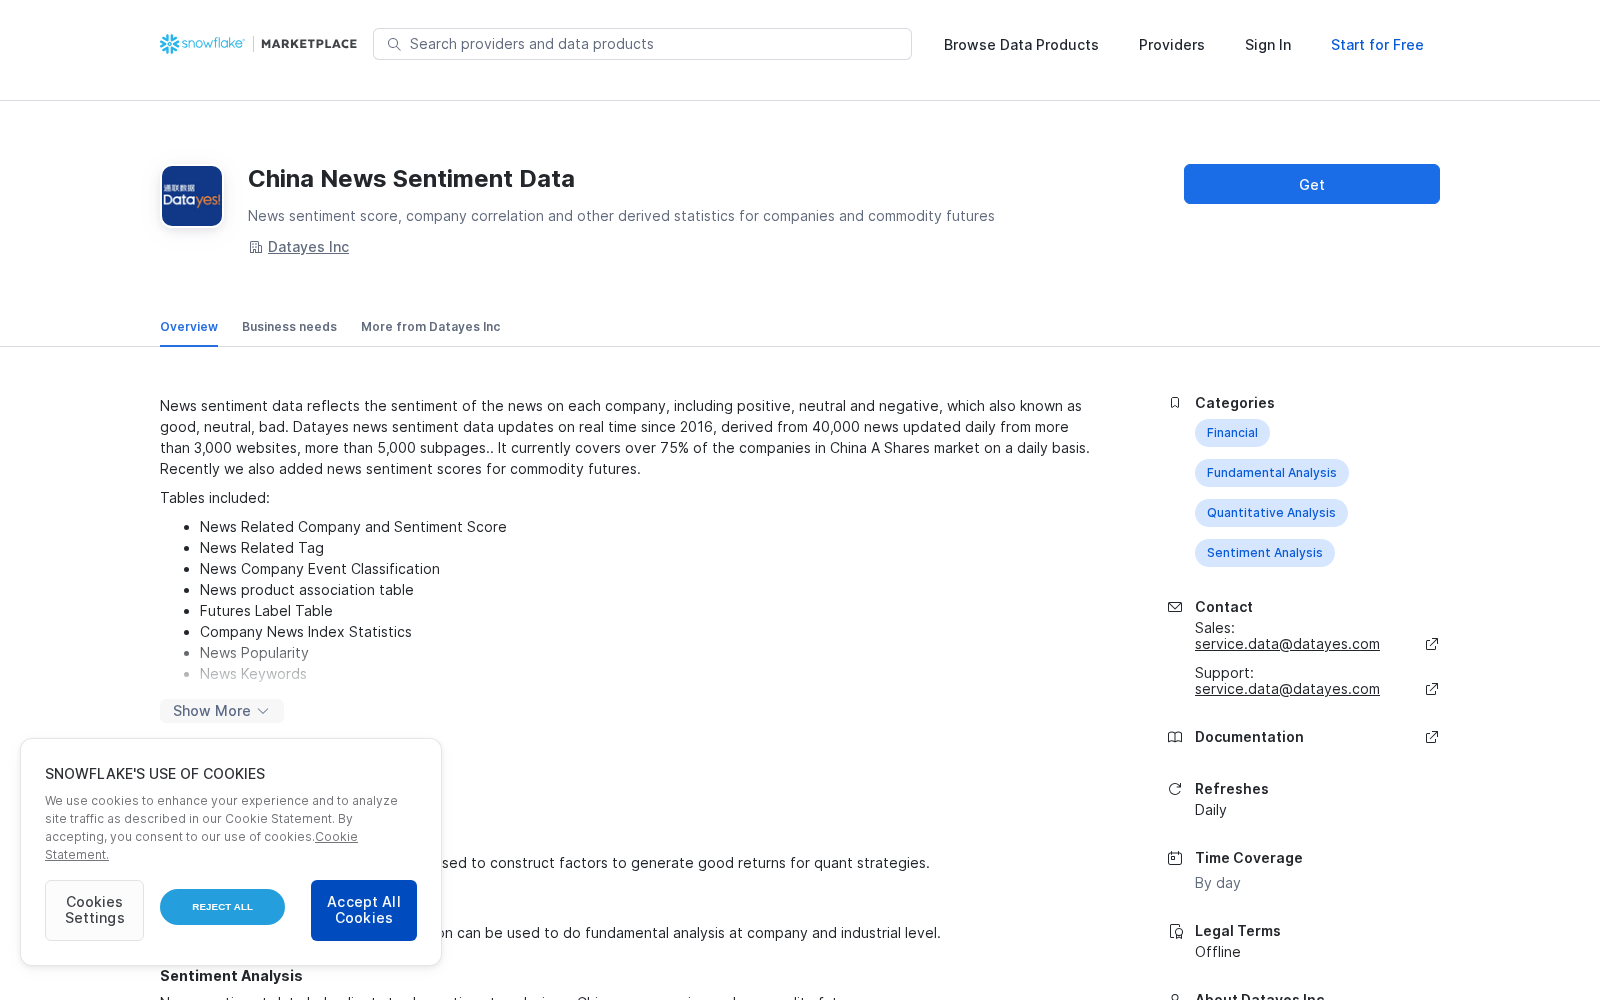
Task: Open external link icon for Documentation
Action: point(1432,737)
